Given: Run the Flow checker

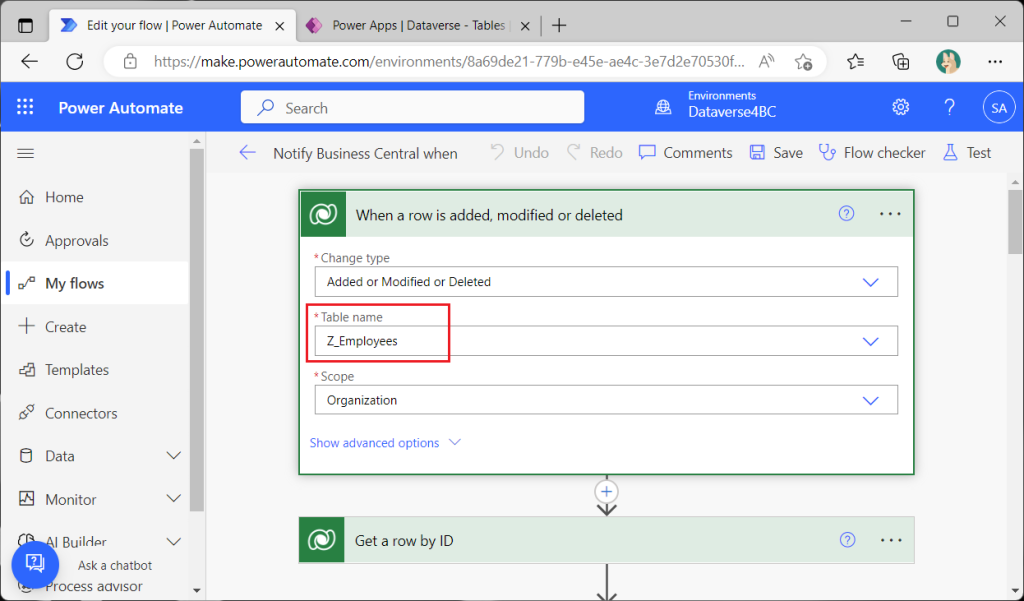Looking at the screenshot, I should pos(872,153).
